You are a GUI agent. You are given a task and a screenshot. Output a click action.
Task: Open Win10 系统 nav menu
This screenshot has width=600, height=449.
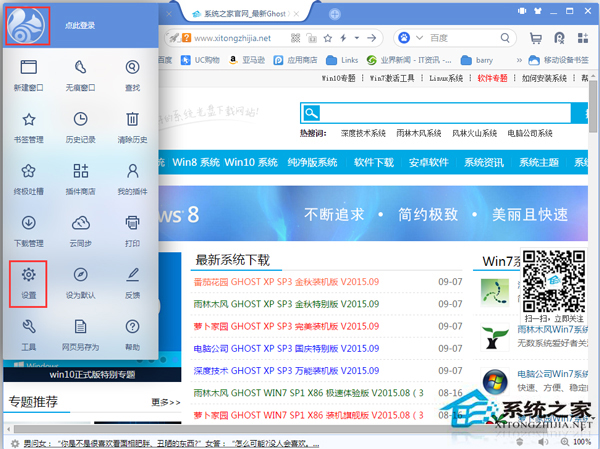point(251,162)
